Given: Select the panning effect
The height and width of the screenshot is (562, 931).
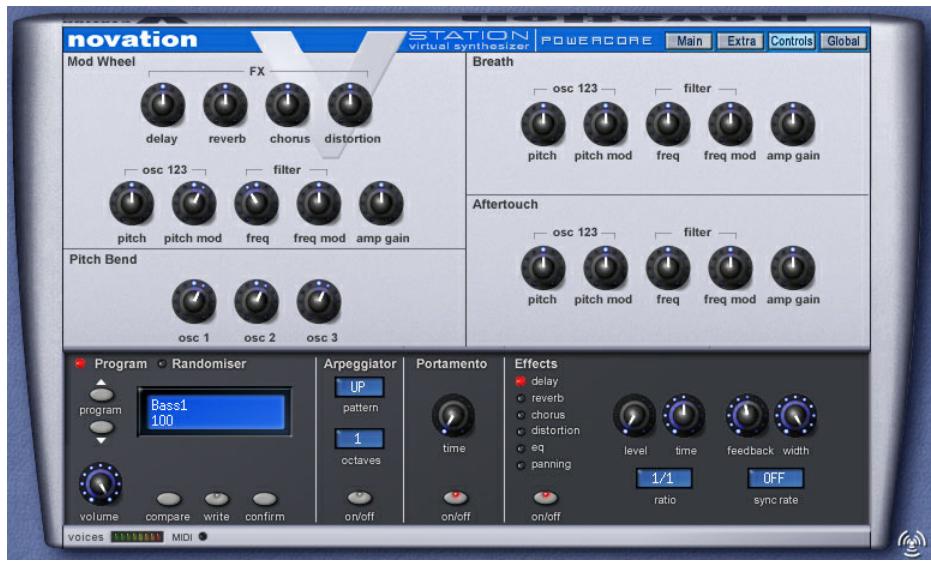Looking at the screenshot, I should (x=521, y=465).
